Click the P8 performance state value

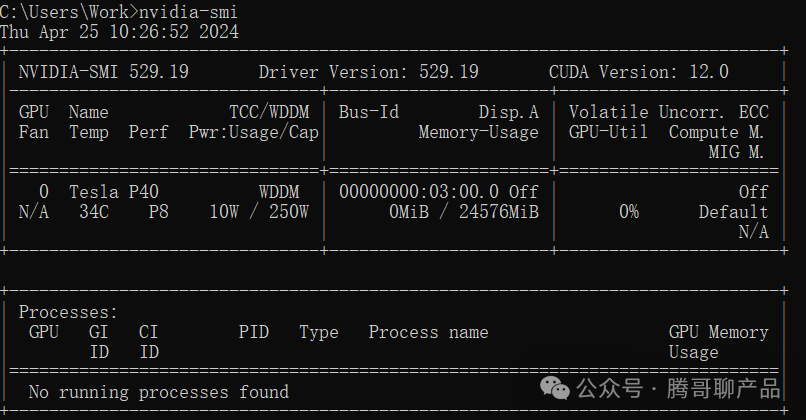coord(159,212)
